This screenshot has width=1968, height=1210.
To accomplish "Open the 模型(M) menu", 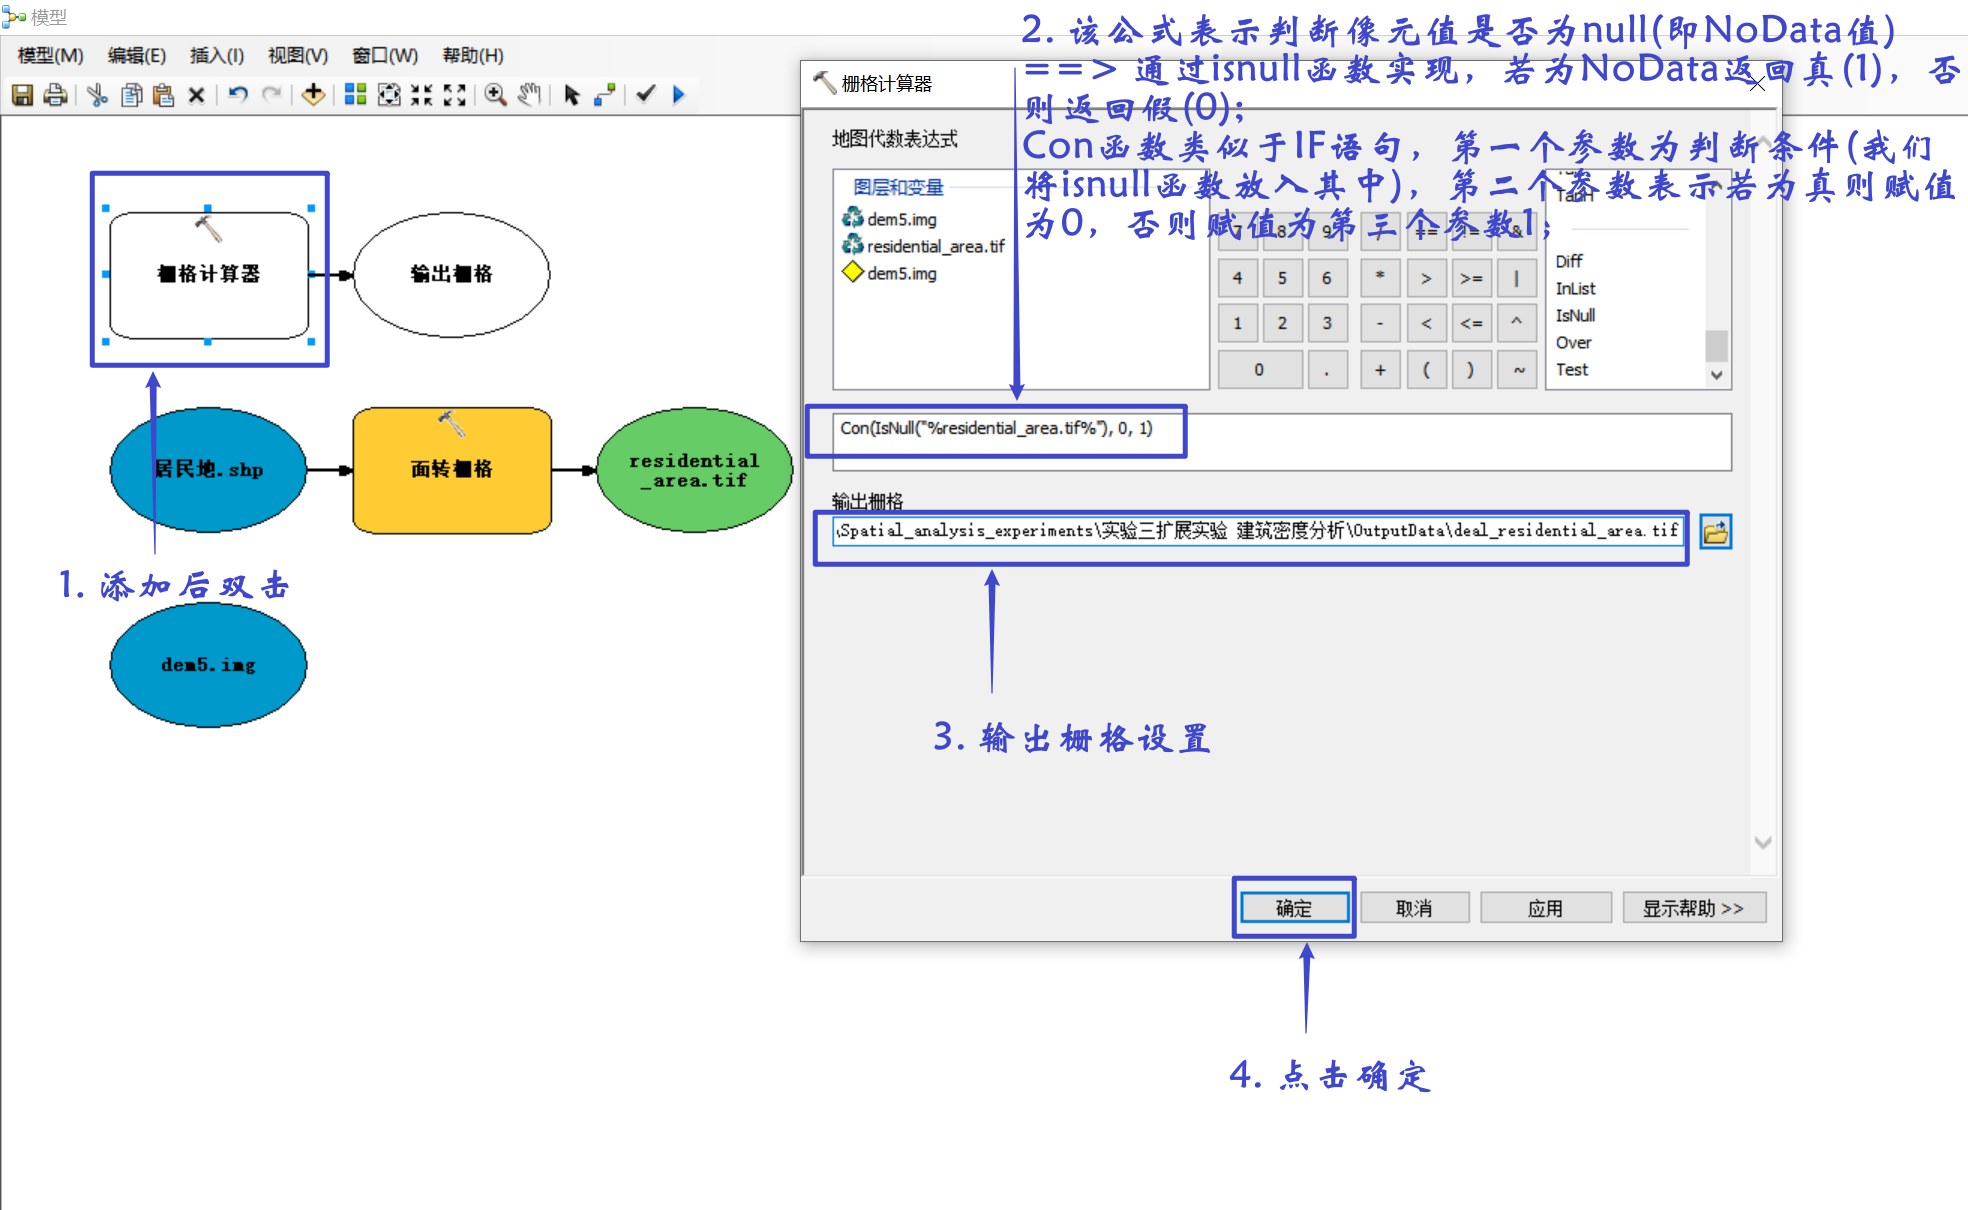I will point(50,56).
